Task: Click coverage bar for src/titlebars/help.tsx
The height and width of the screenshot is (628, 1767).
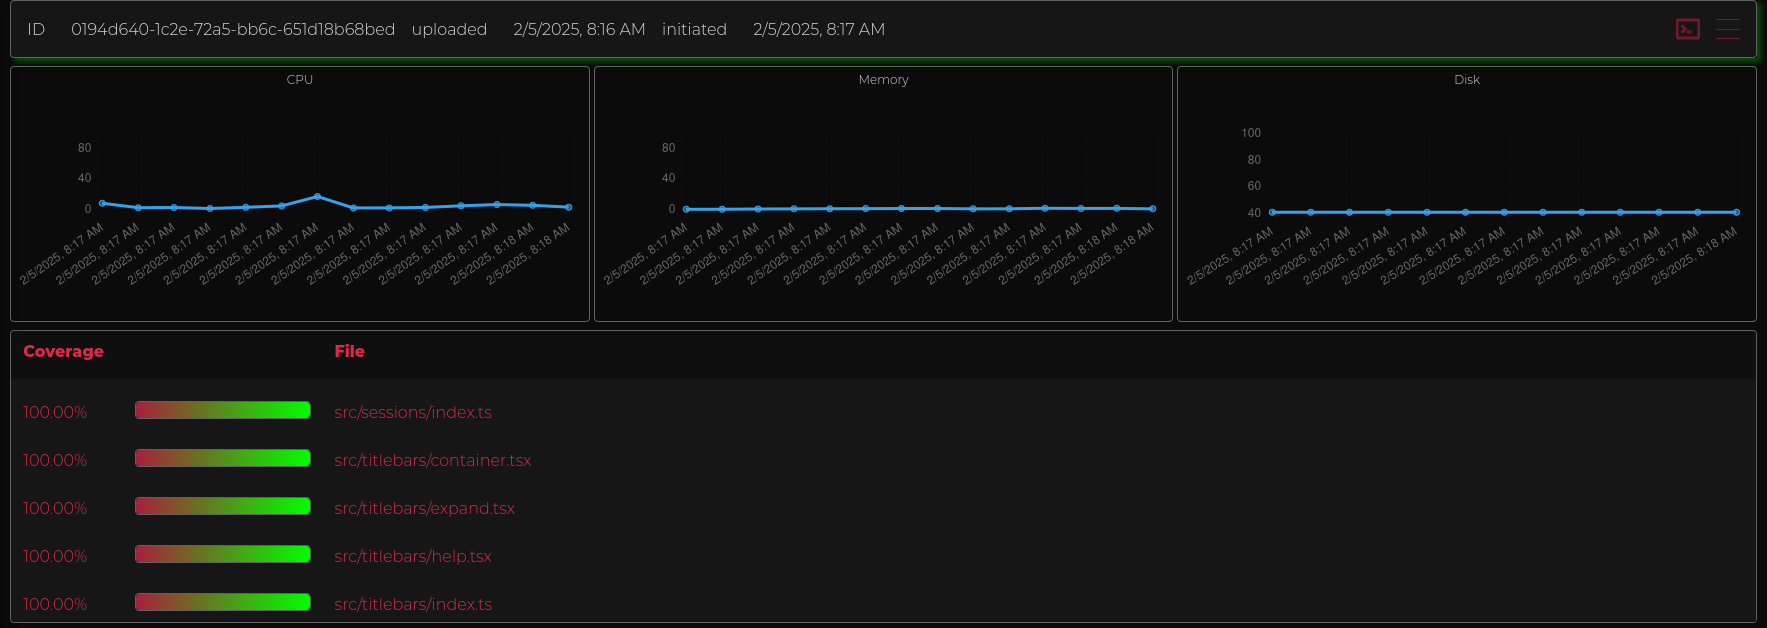Action: coord(223,554)
